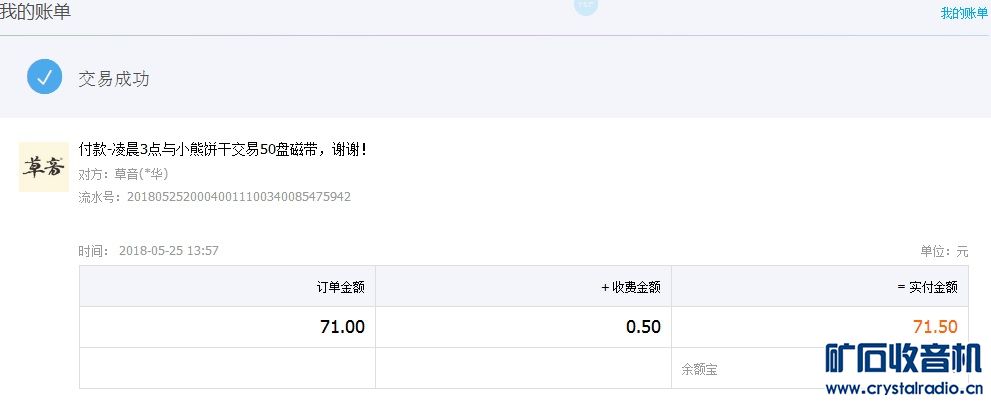
Task: Click the 草音 merchant avatar image
Action: pyautogui.click(x=44, y=167)
